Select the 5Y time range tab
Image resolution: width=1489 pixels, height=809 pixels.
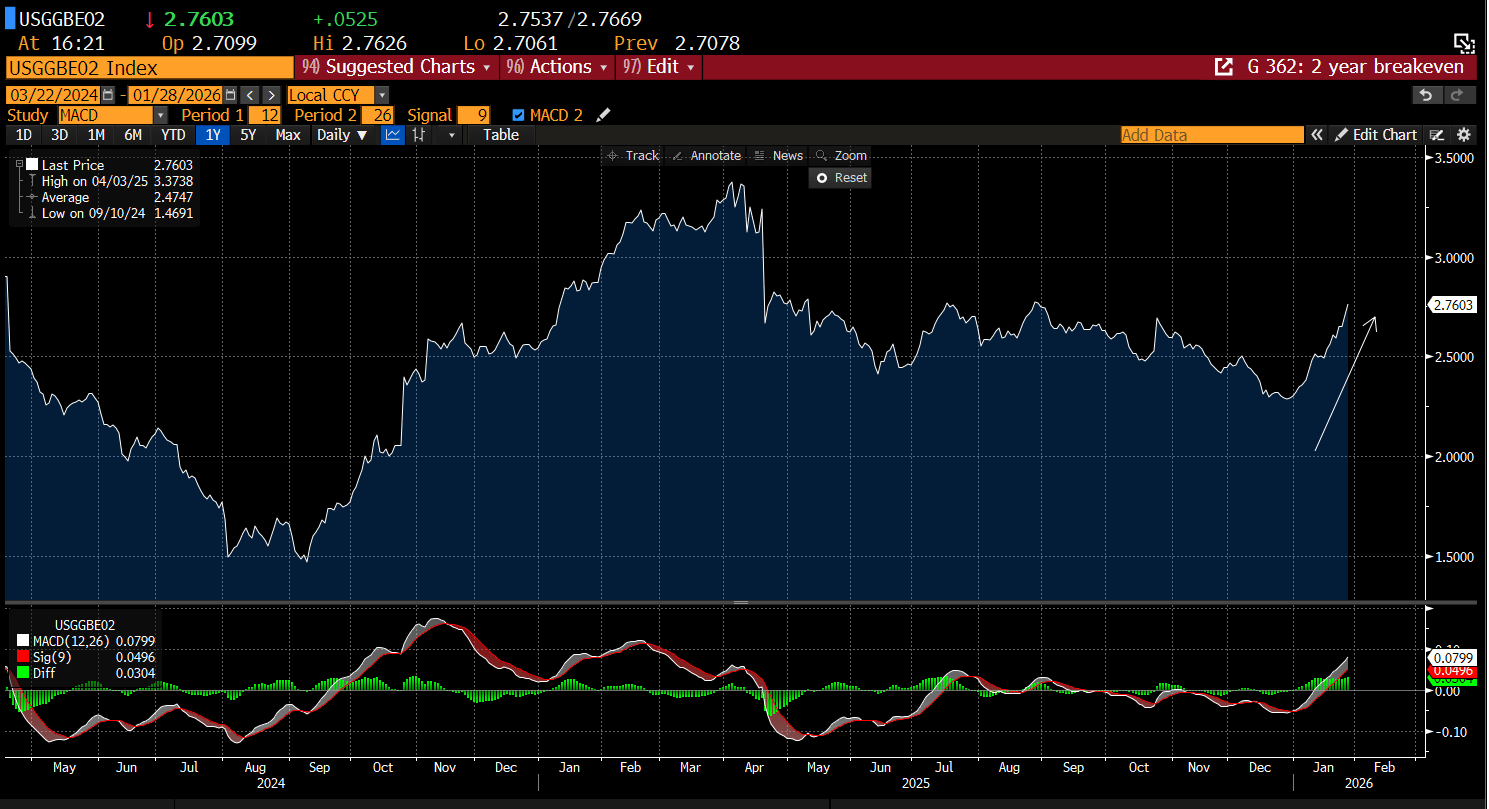tap(249, 135)
